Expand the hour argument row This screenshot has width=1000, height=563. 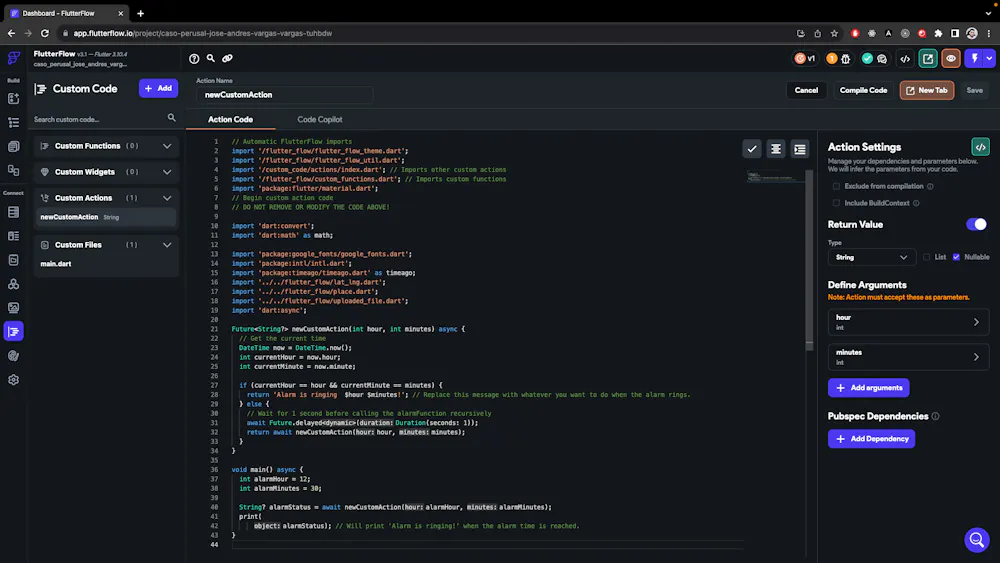point(908,322)
